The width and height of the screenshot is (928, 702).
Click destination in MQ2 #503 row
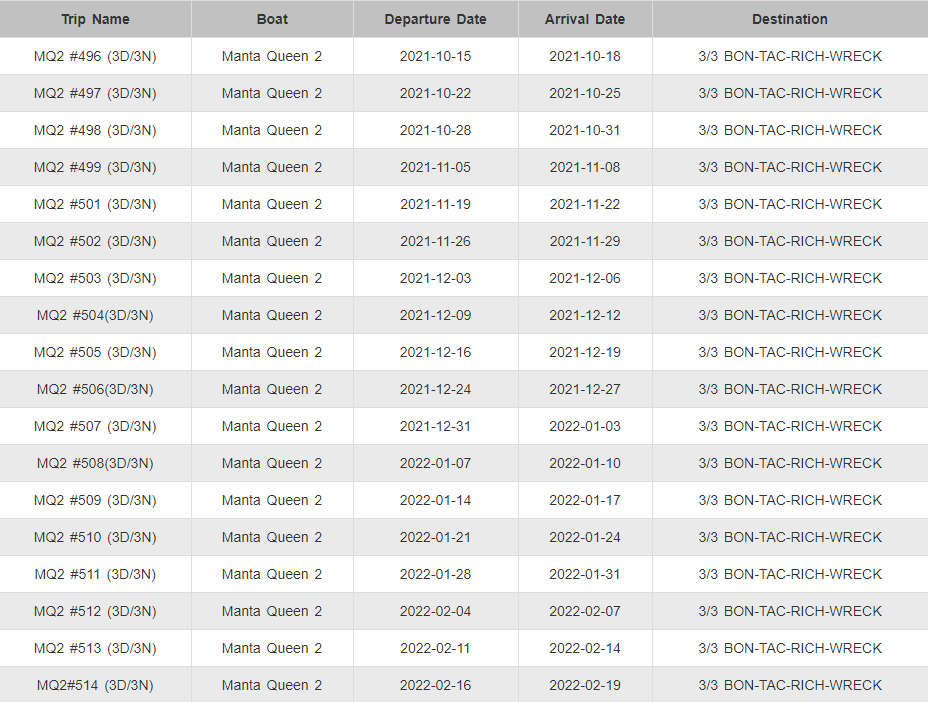[790, 278]
